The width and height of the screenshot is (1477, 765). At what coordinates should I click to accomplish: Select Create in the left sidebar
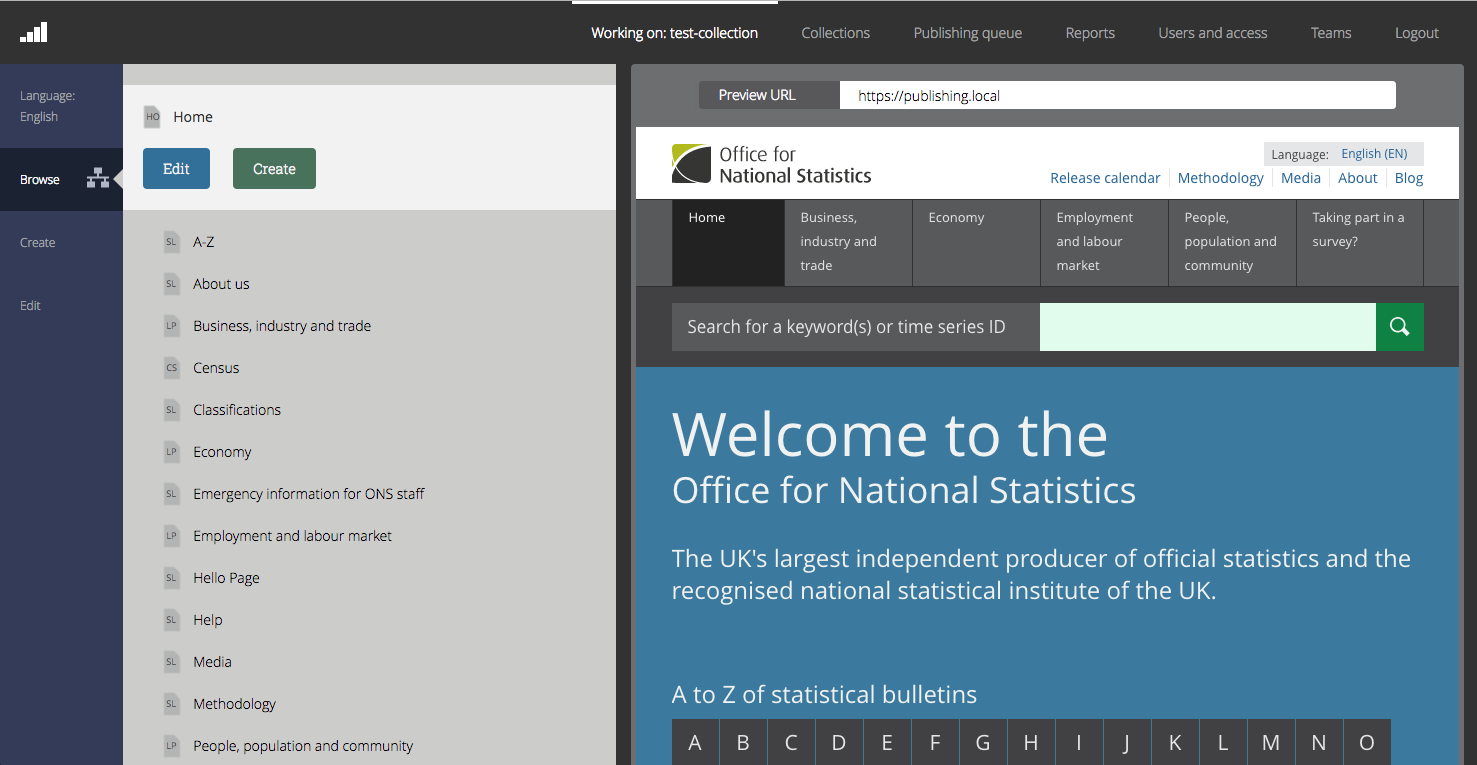click(61, 243)
